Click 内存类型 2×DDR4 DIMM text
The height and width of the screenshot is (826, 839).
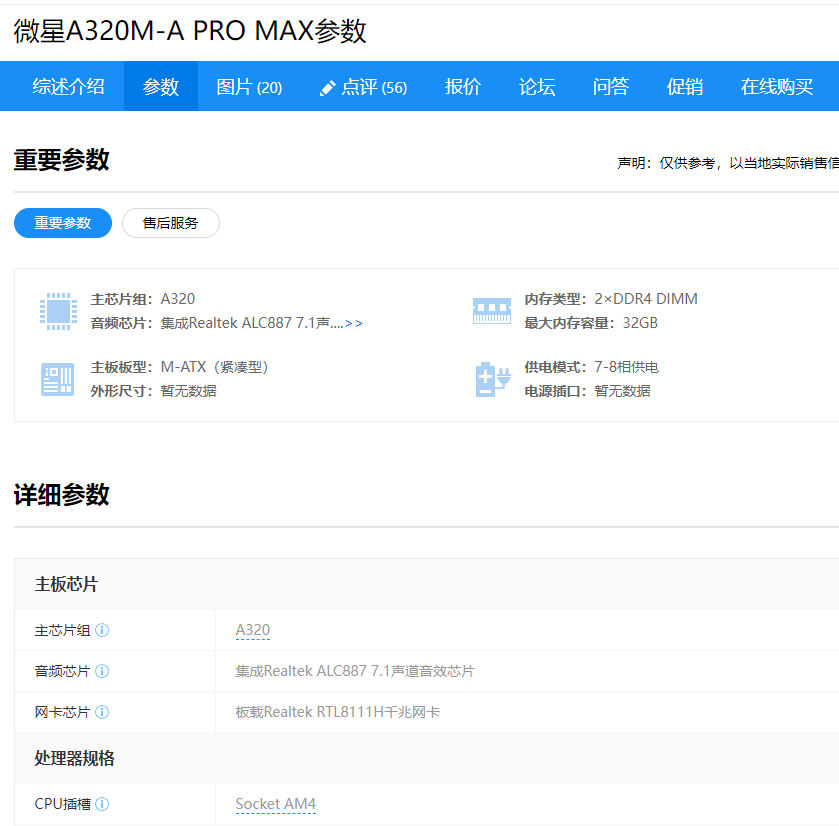[x=611, y=299]
